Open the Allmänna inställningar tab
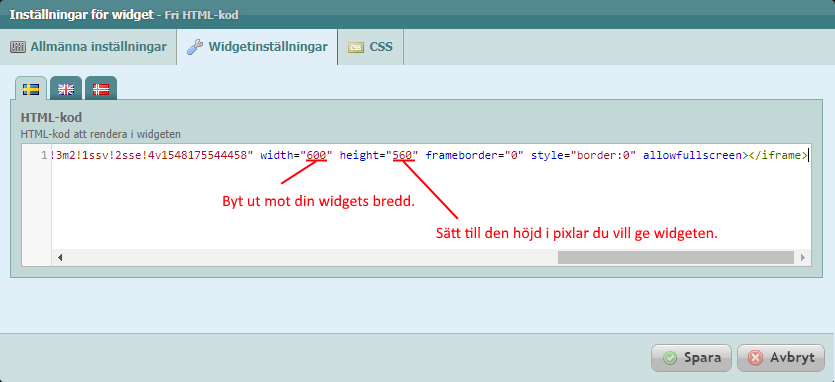835x382 pixels. [88, 46]
